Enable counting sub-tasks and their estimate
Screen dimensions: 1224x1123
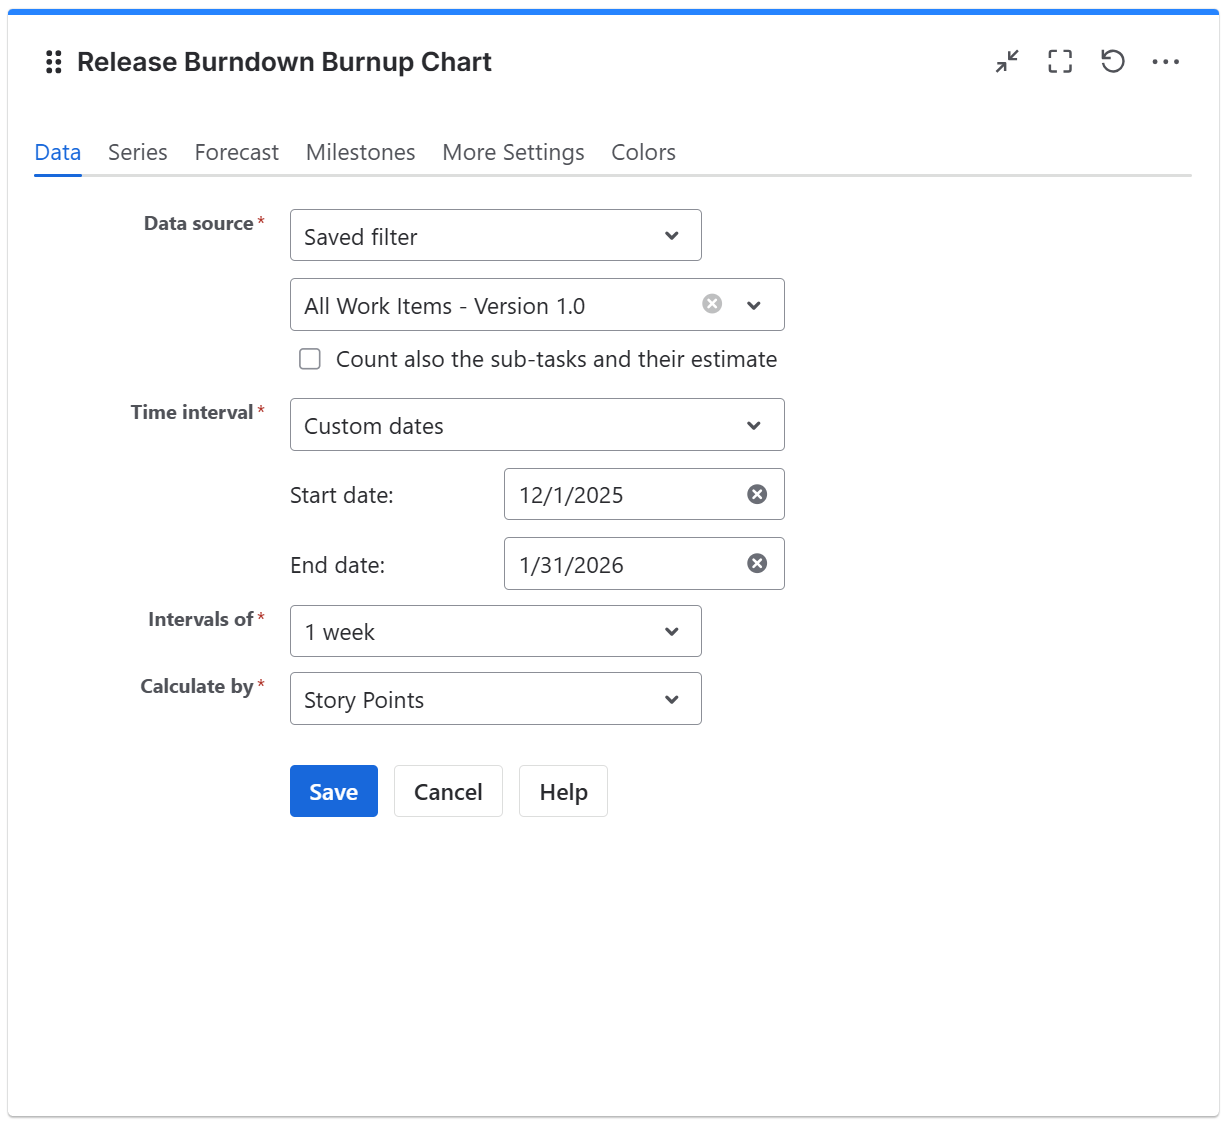pyautogui.click(x=309, y=358)
